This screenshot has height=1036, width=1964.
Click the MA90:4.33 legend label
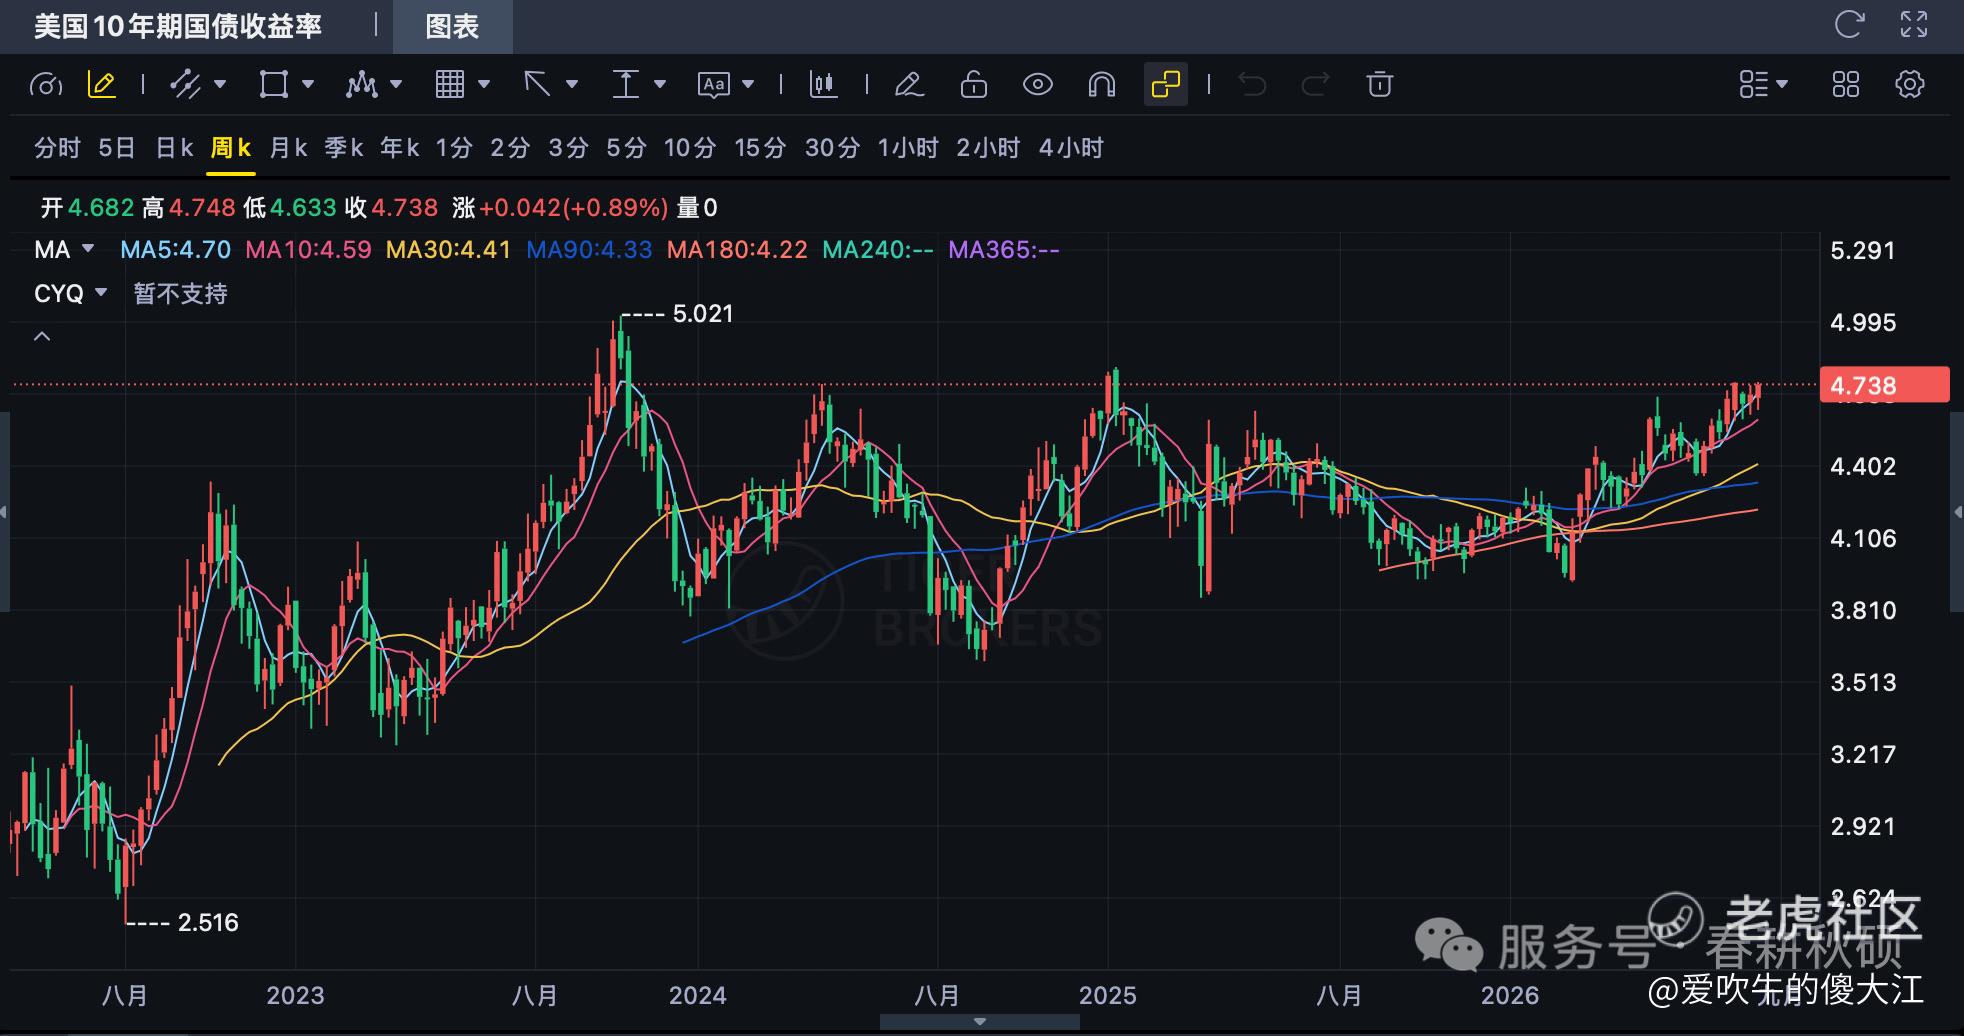coord(589,249)
